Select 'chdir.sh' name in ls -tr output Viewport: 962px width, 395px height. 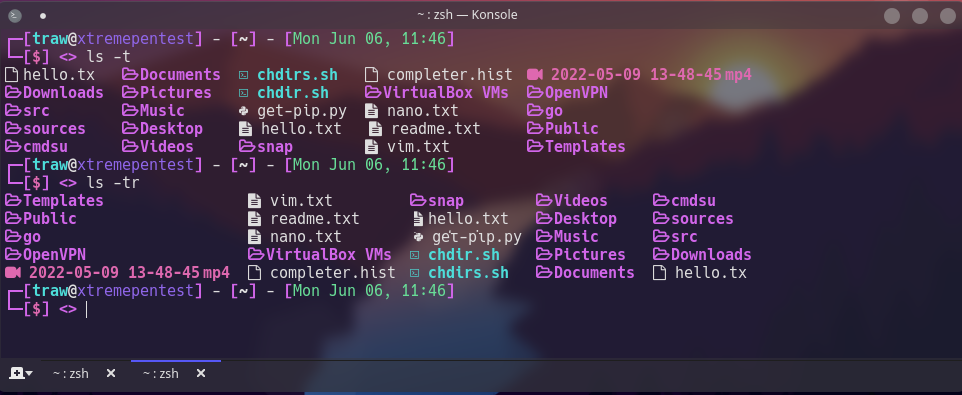click(x=464, y=255)
